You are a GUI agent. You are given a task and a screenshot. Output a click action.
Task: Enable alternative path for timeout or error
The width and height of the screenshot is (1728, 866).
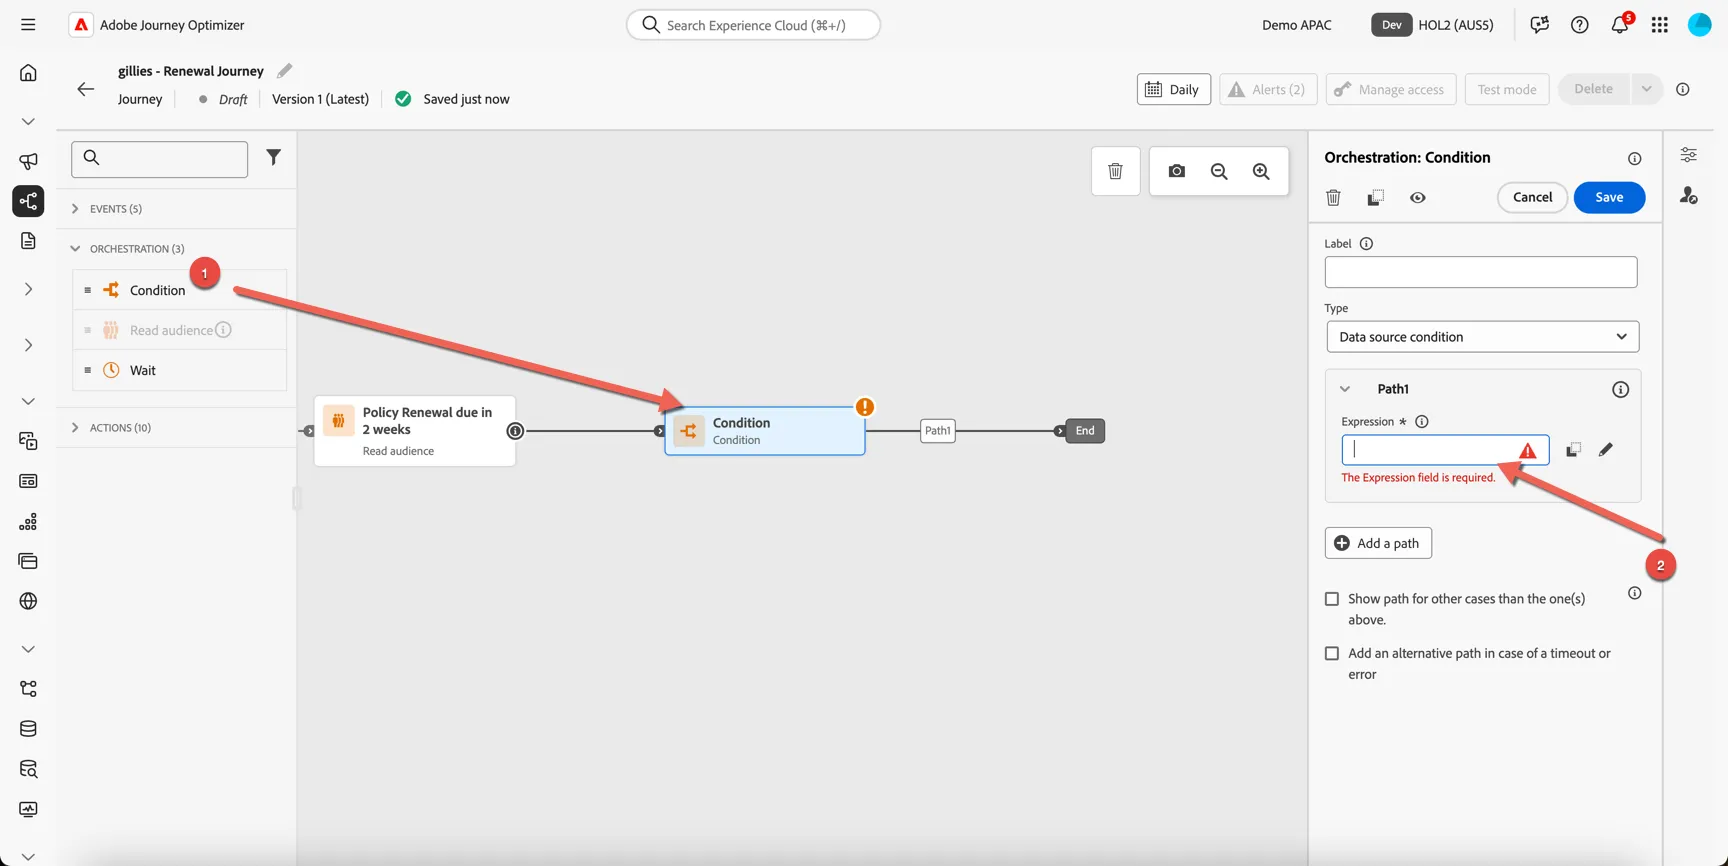(x=1332, y=653)
